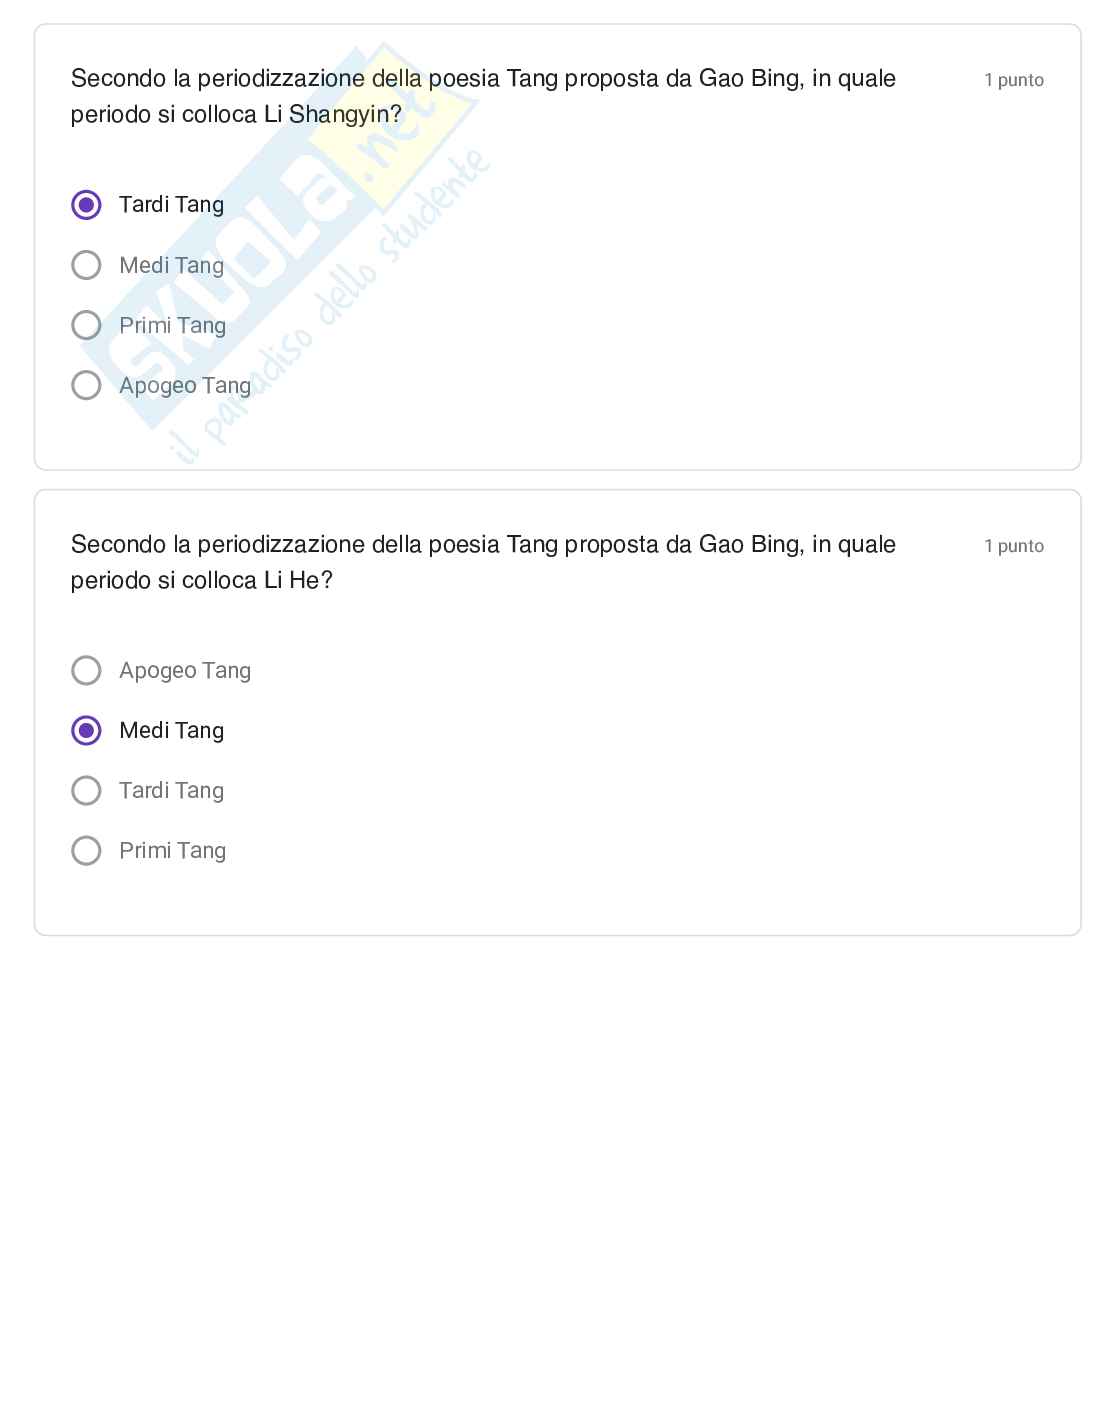1116x1421 pixels.
Task: Click "1 punto" label of Li He question
Action: pyautogui.click(x=1013, y=546)
